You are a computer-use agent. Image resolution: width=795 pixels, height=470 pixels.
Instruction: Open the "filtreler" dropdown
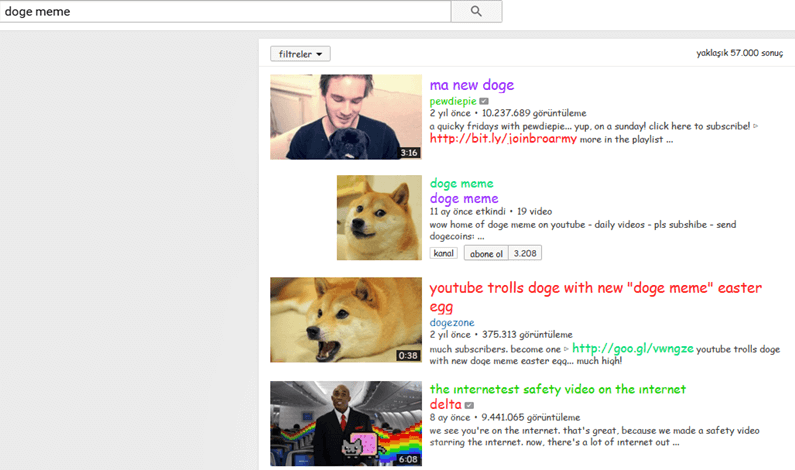tap(300, 54)
